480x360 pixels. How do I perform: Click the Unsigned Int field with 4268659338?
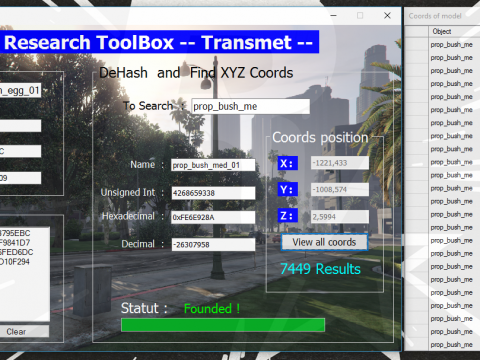213,193
